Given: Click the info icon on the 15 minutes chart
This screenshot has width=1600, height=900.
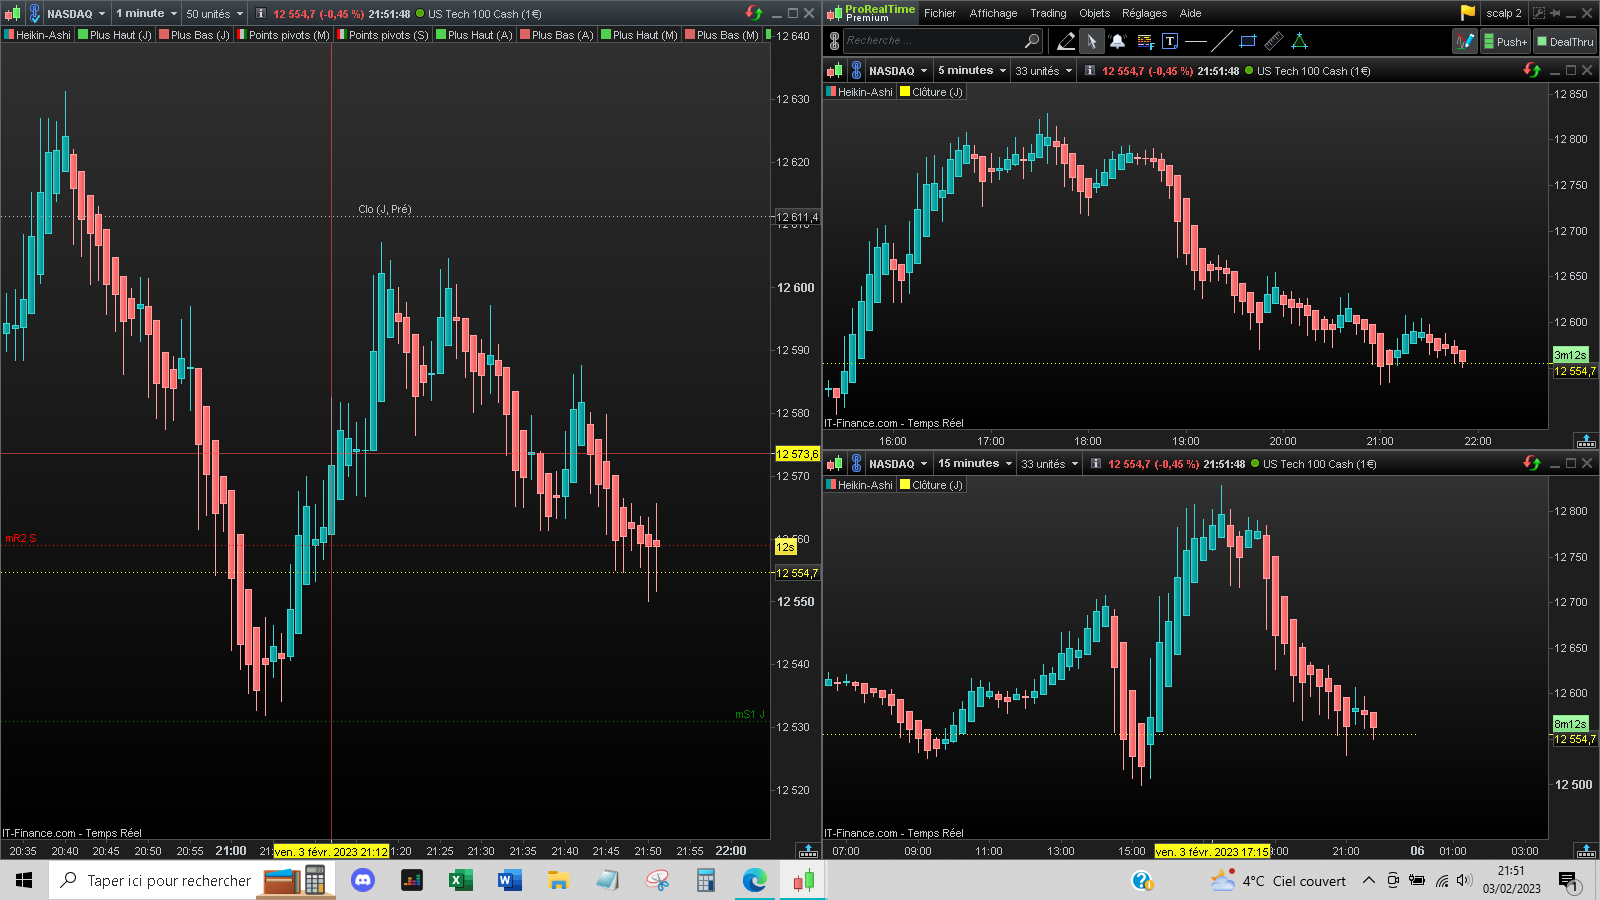Looking at the screenshot, I should click(x=1096, y=464).
